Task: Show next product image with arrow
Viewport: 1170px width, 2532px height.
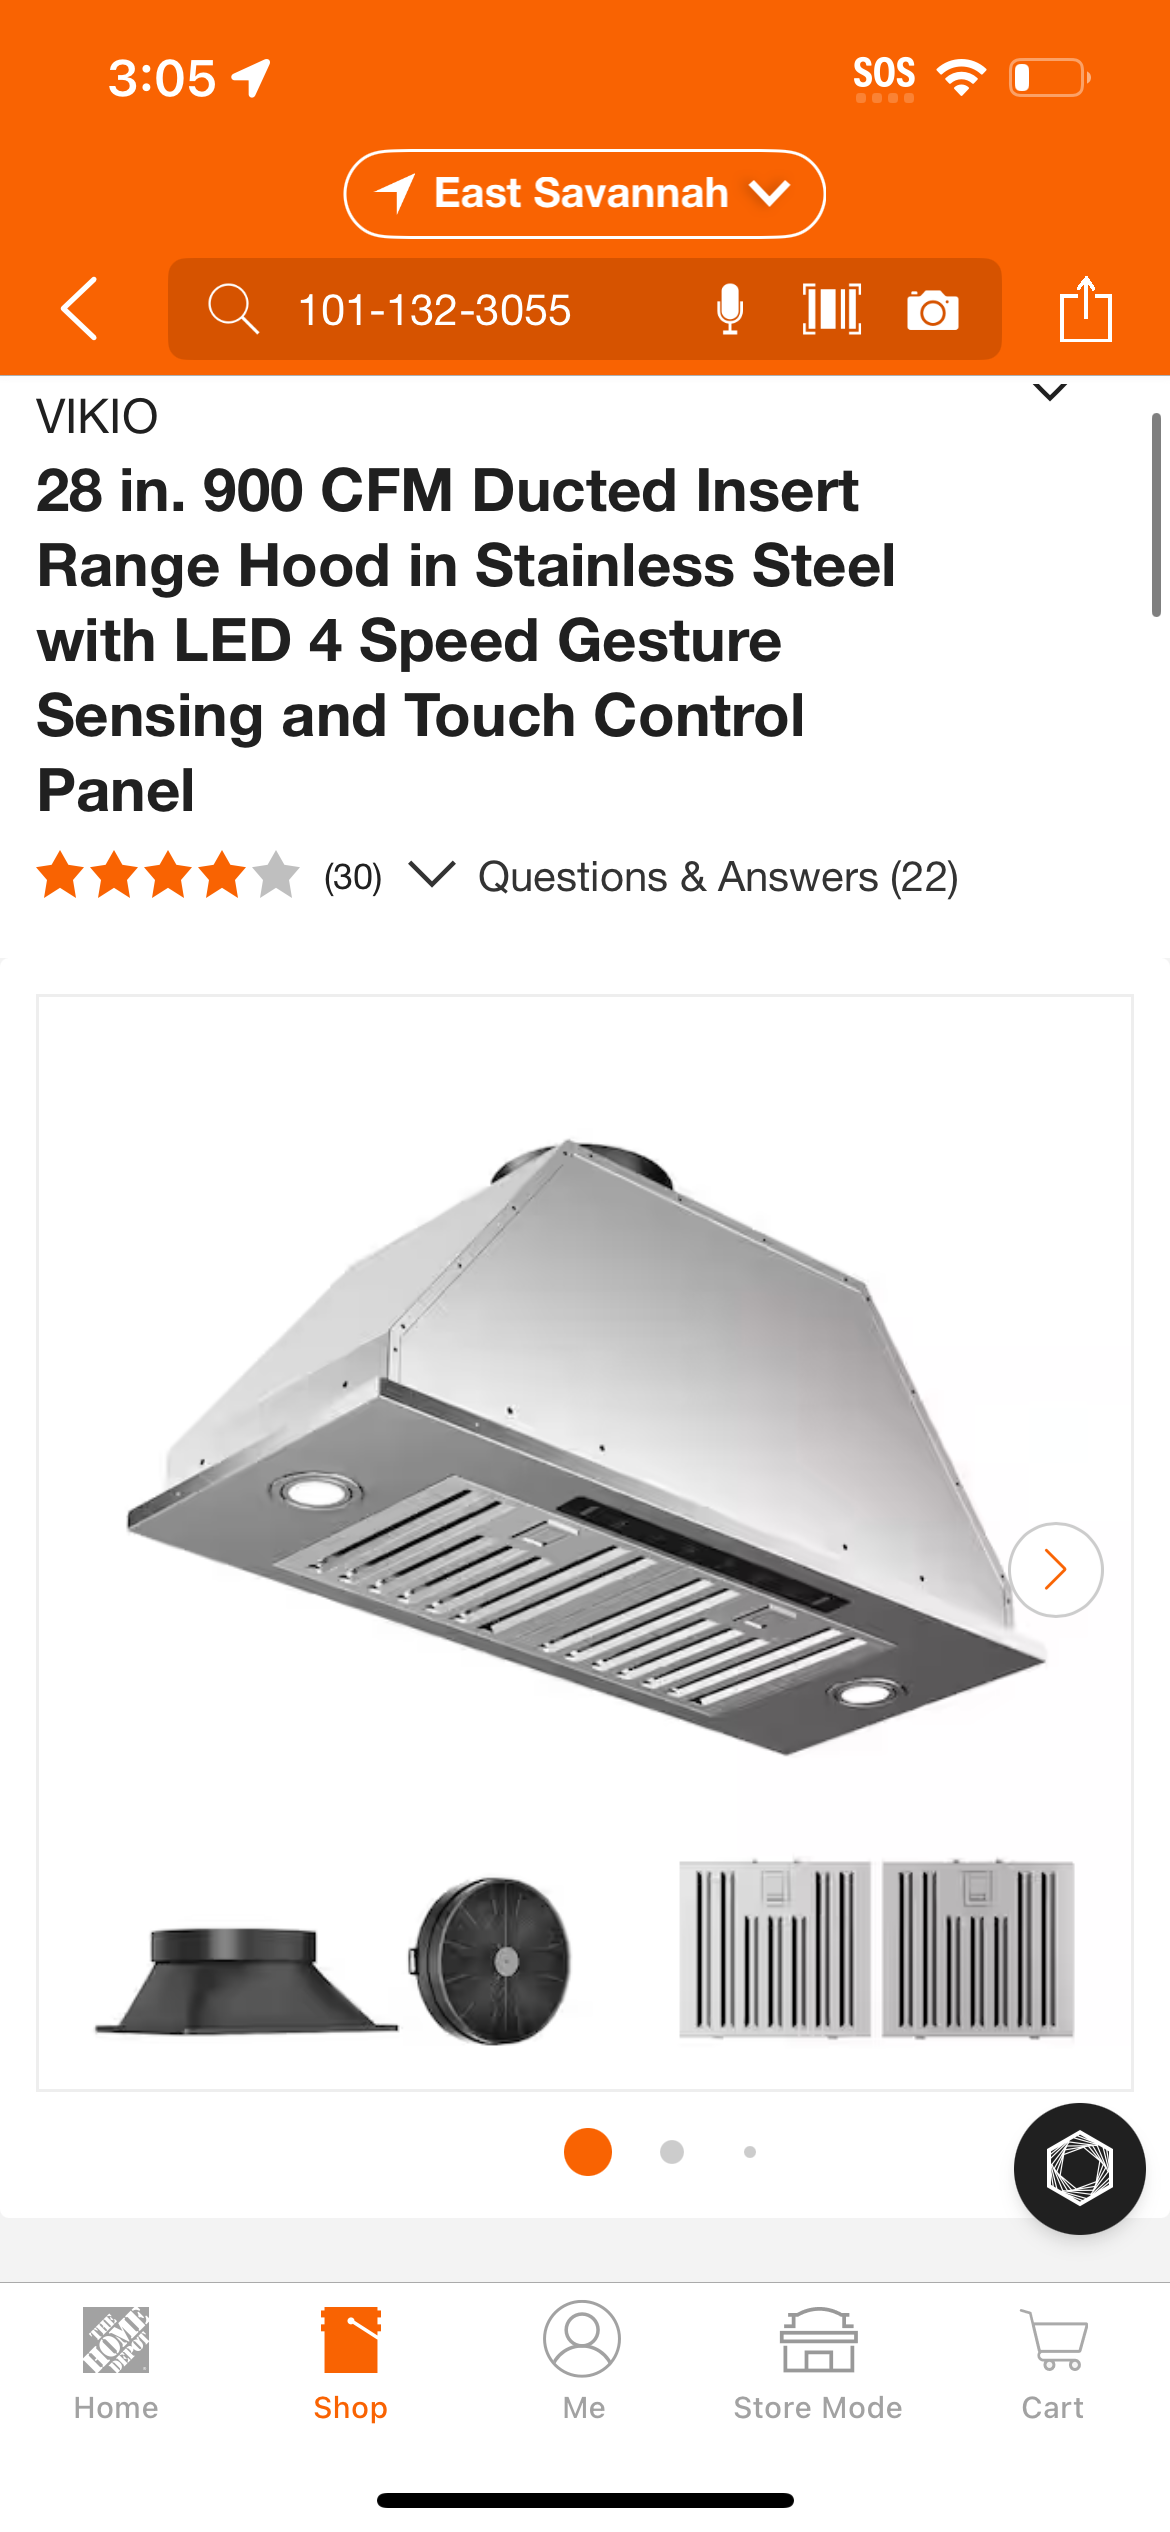Action: click(x=1055, y=1569)
